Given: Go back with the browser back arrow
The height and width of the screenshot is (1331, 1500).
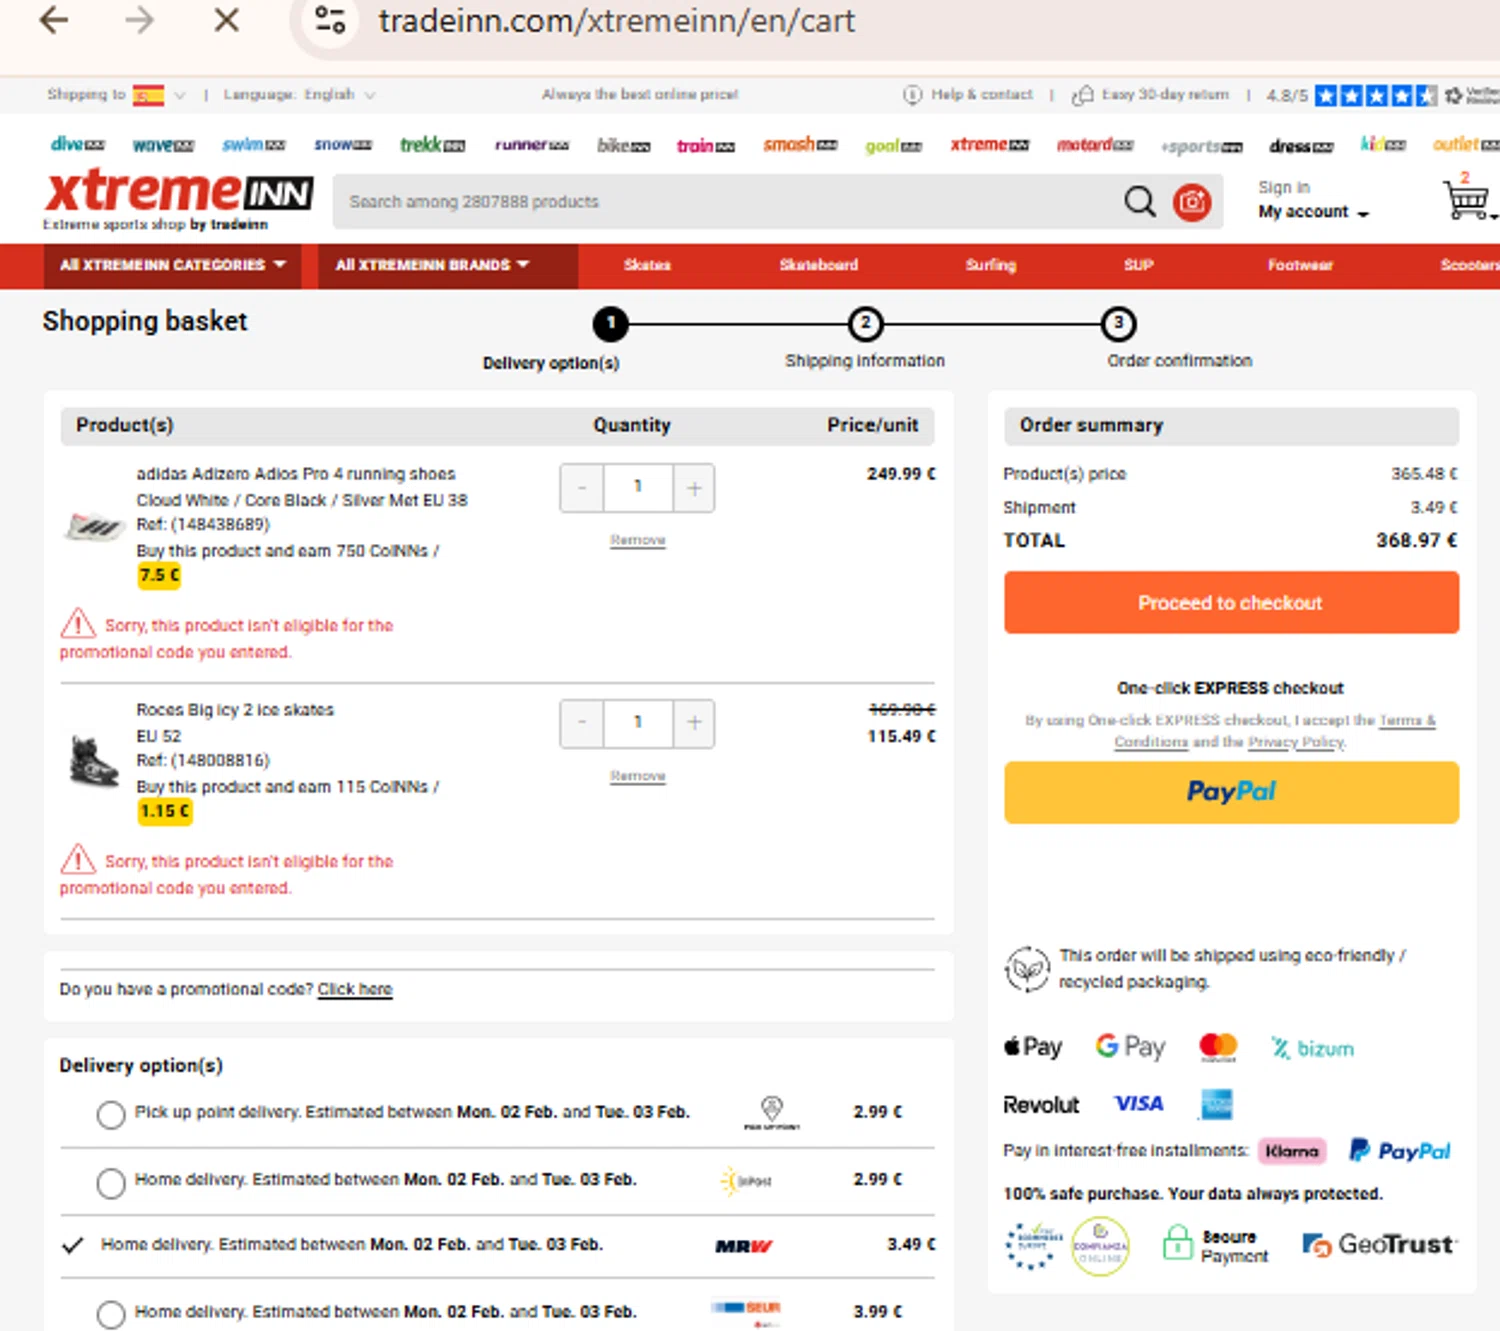Looking at the screenshot, I should click(x=54, y=20).
